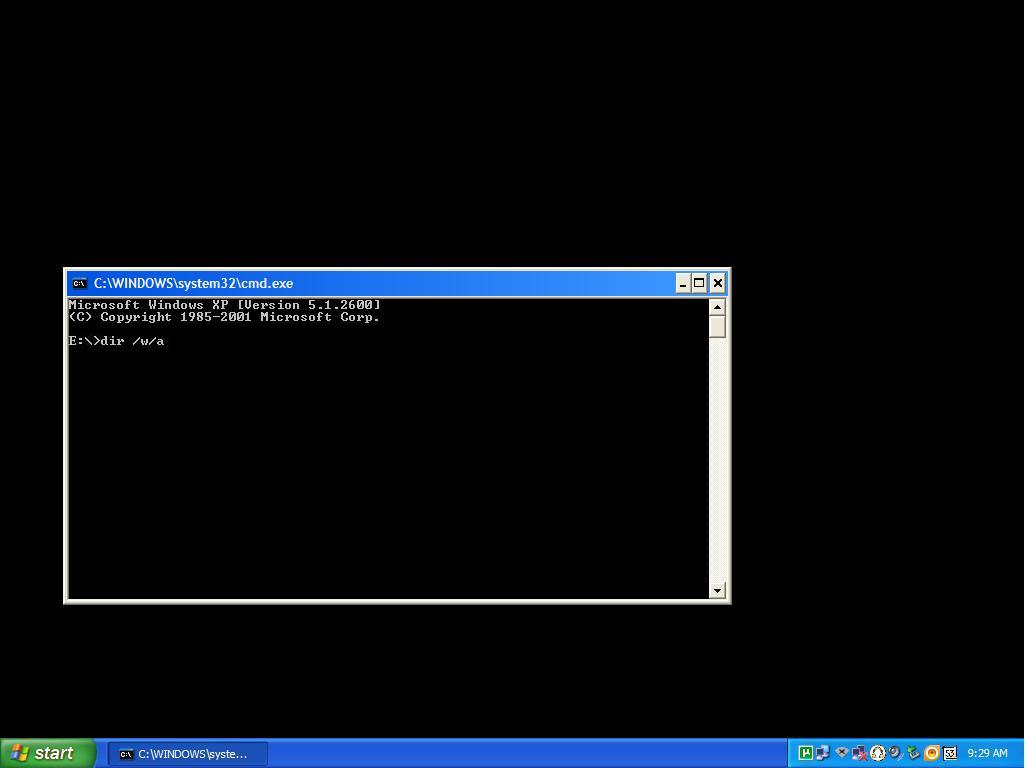Click the scrollbar up arrow in cmd window
The width and height of the screenshot is (1025, 768).
click(x=717, y=307)
